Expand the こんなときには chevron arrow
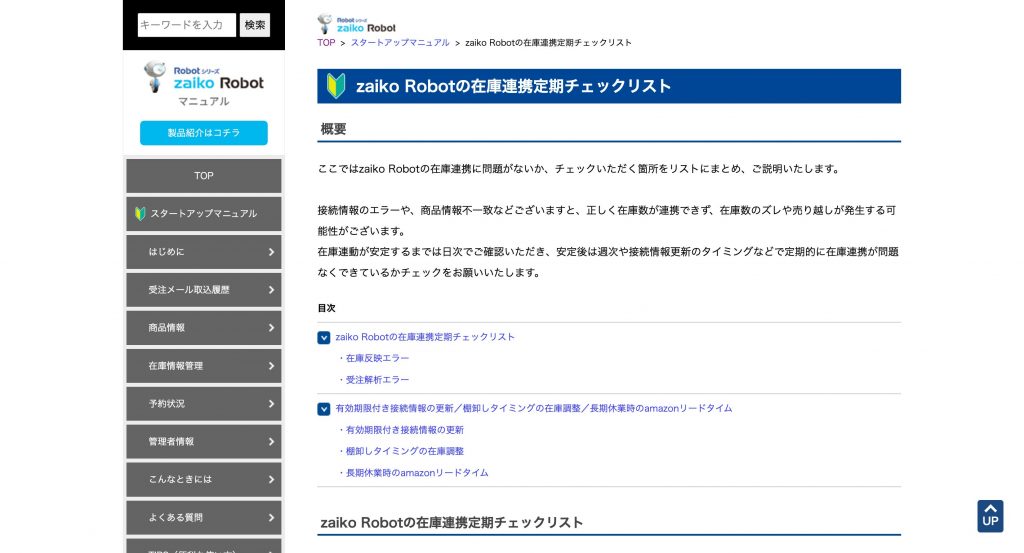Screen dimensions: 1024x553 271,479
